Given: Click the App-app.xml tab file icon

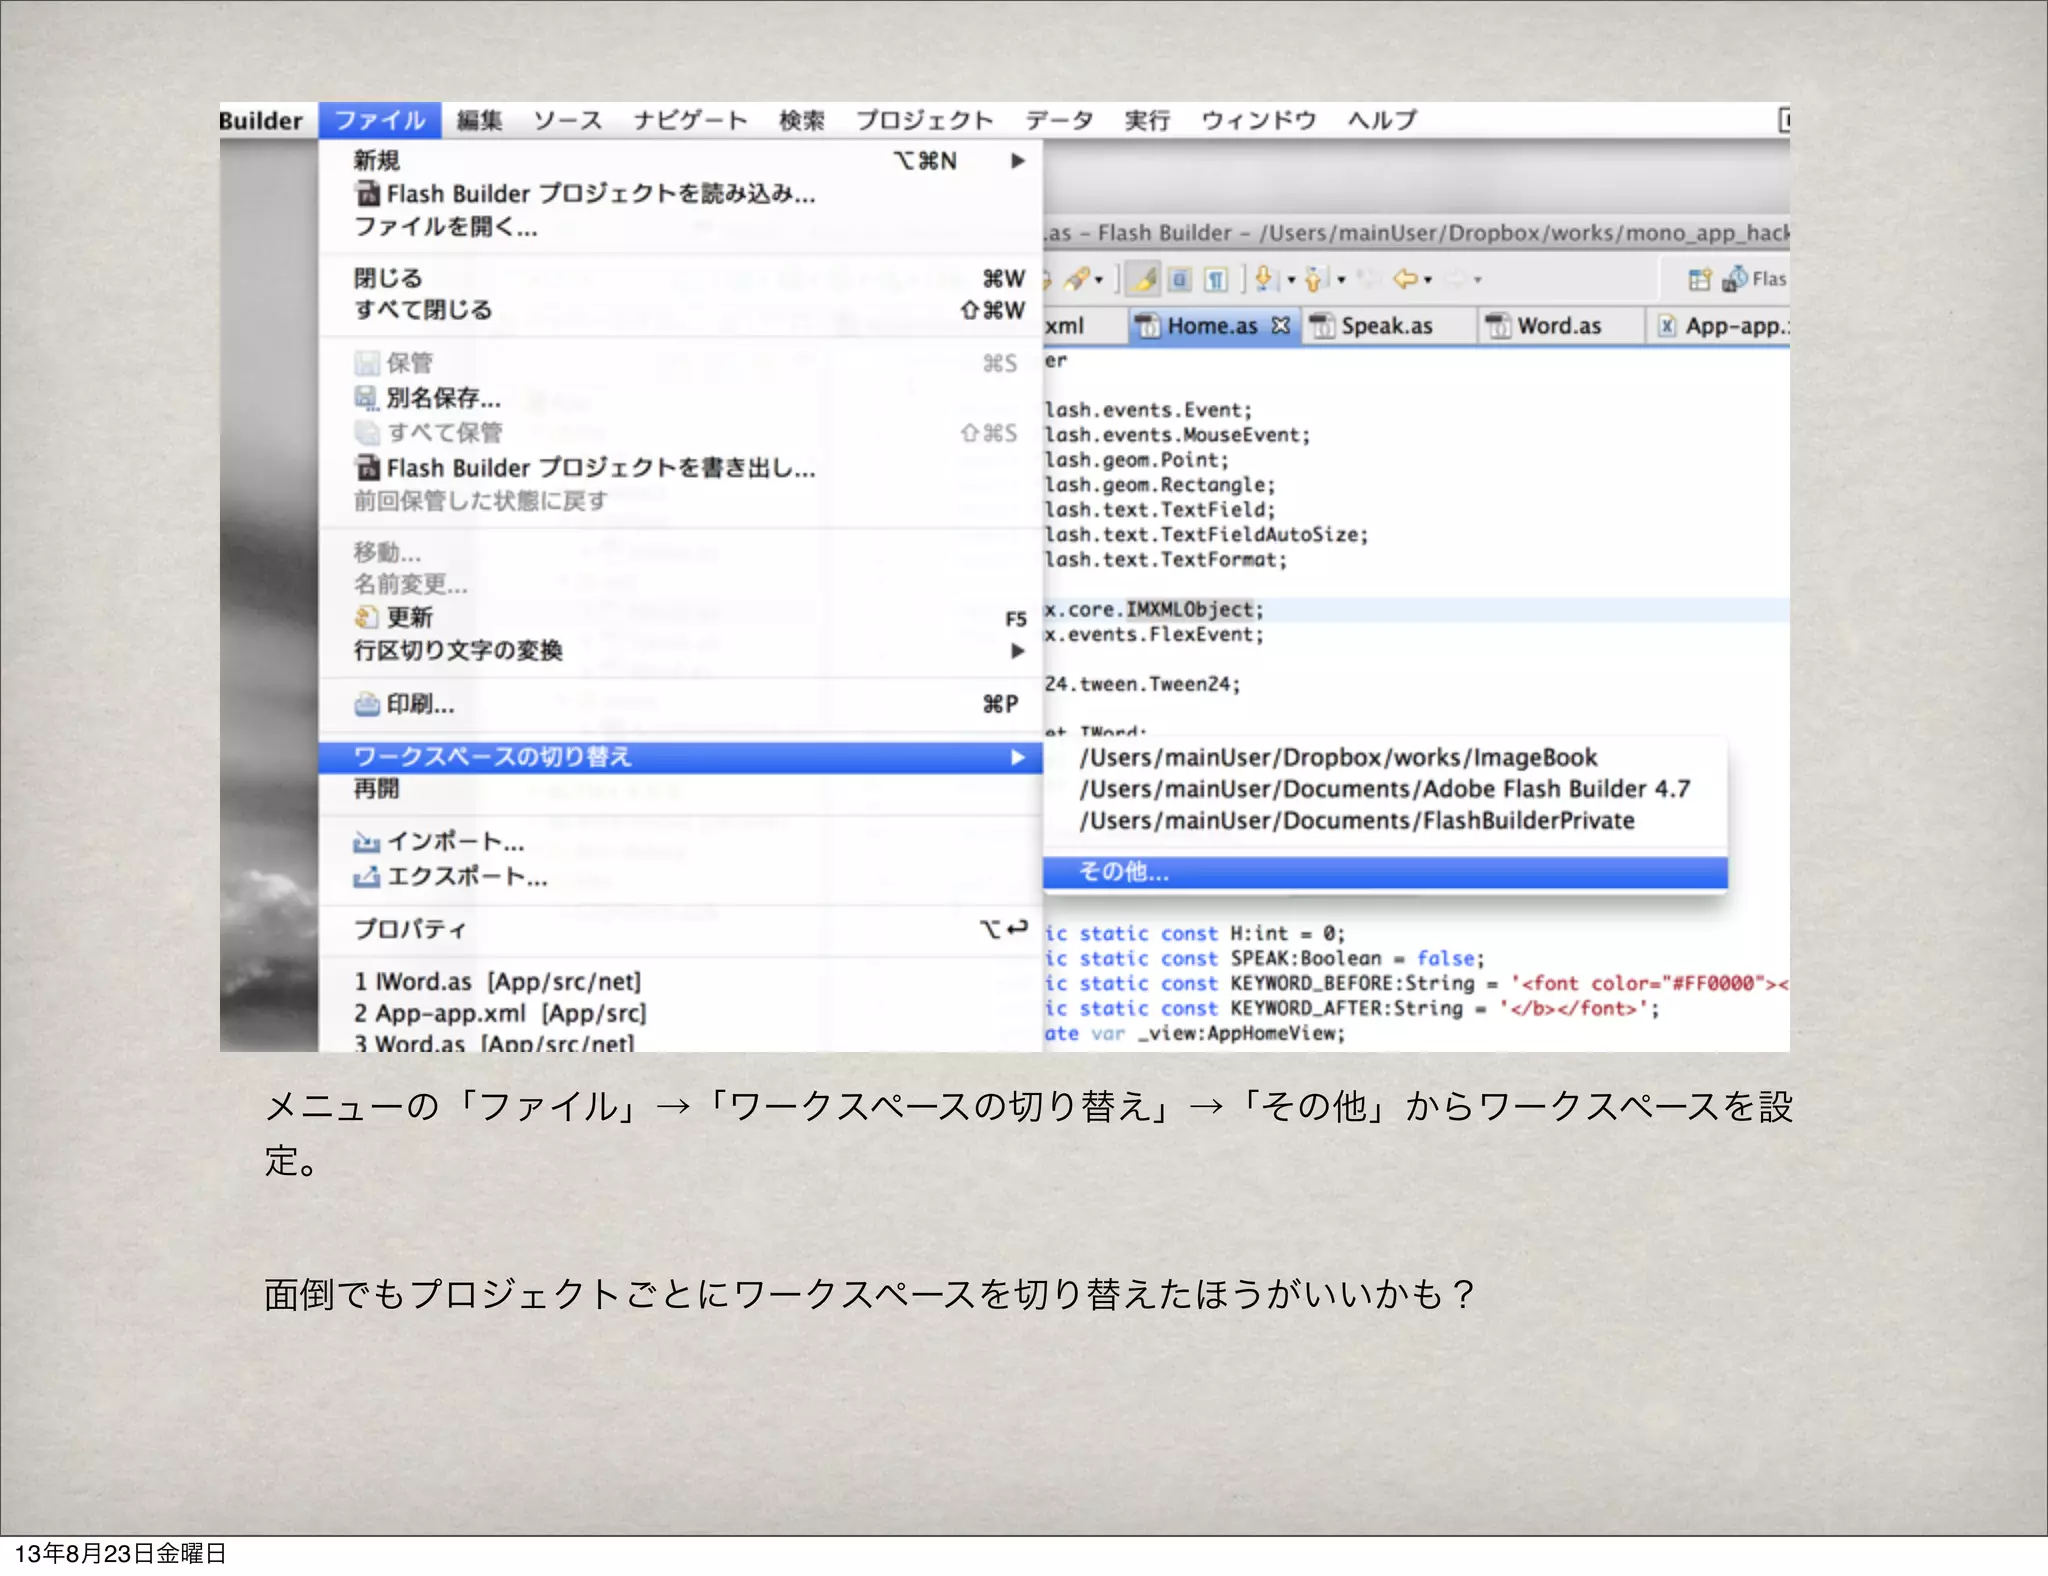Looking at the screenshot, I should coord(1667,325).
